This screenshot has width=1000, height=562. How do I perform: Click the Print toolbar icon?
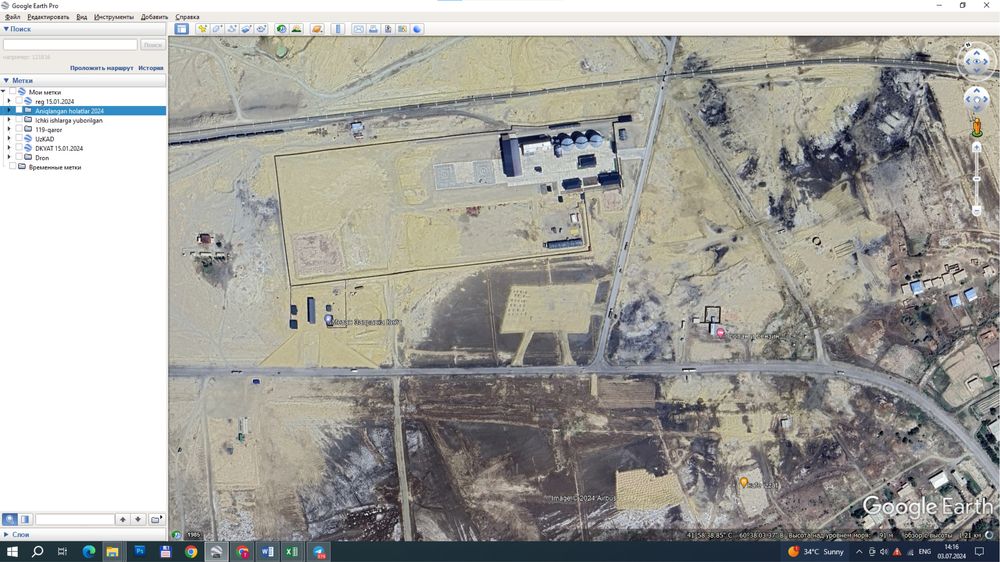(373, 29)
